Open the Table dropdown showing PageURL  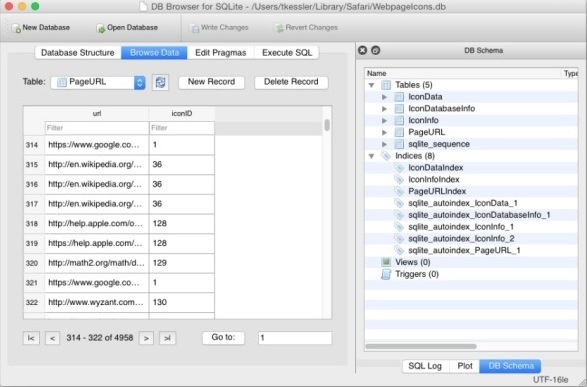[98, 82]
